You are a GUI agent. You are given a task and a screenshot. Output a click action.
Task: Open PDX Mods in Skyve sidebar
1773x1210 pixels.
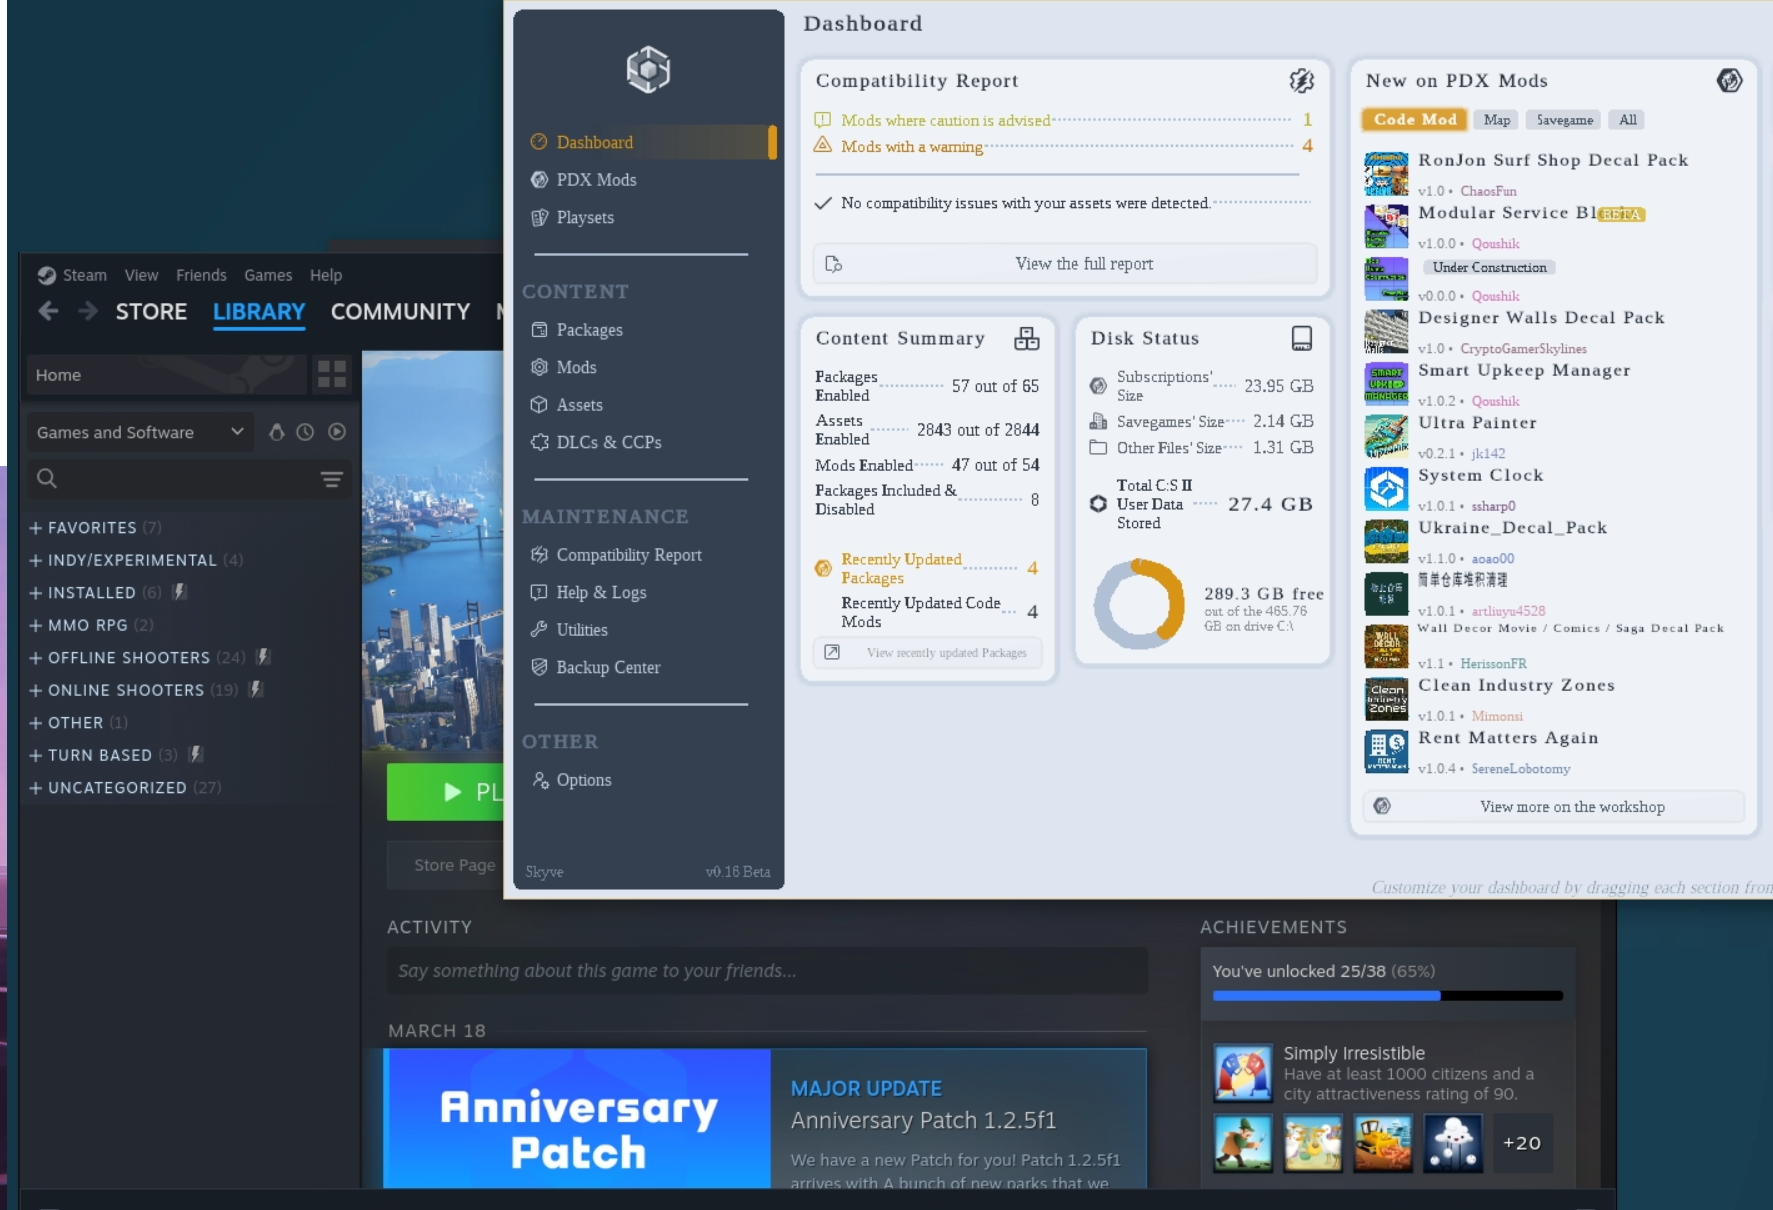click(596, 180)
